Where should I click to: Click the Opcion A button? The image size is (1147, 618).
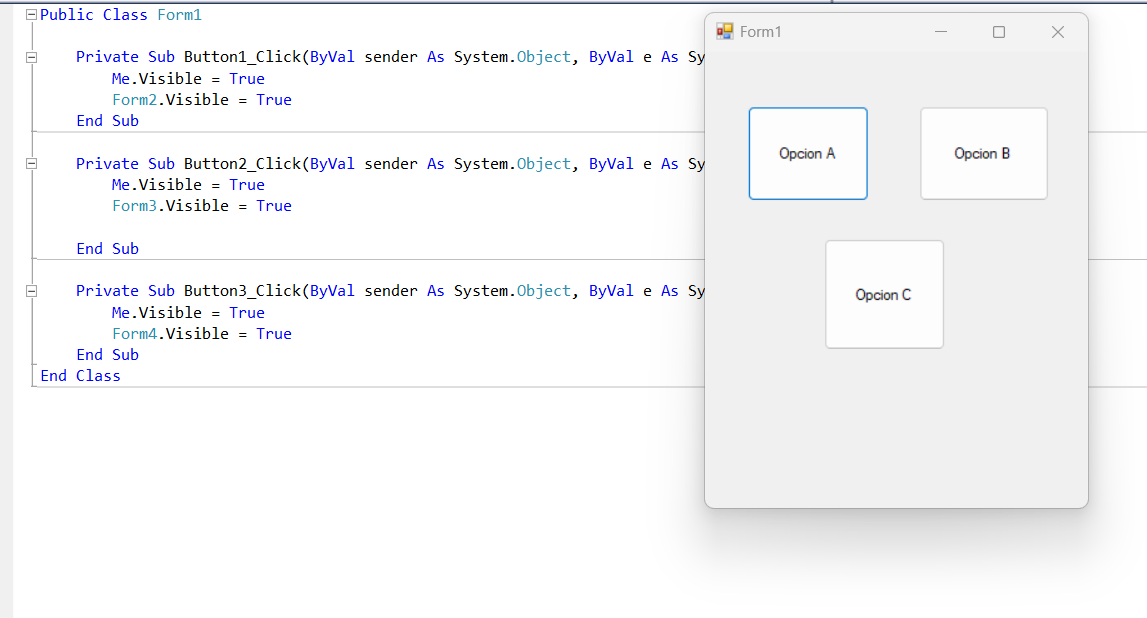click(x=808, y=154)
